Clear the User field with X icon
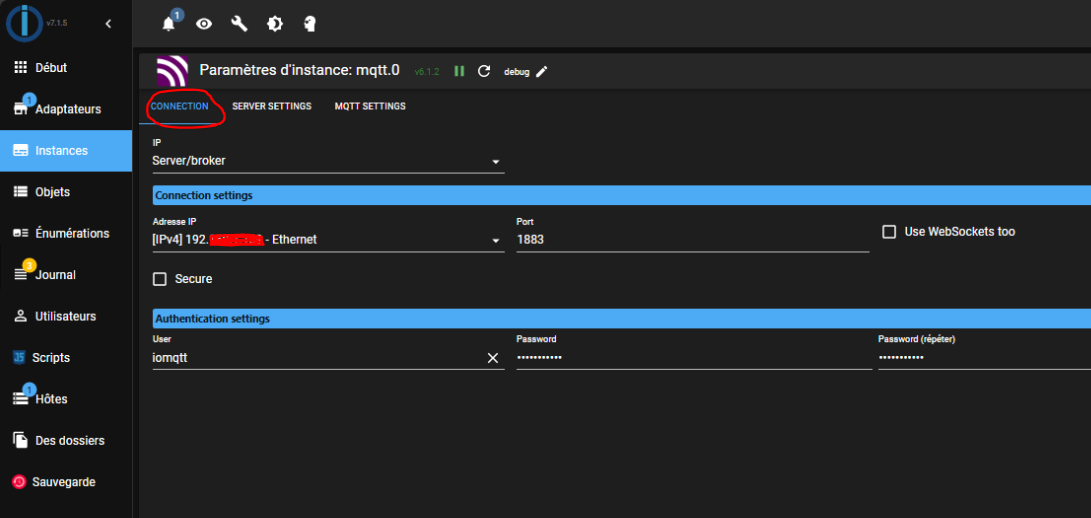Screen dimensions: 1091x518 coord(492,358)
